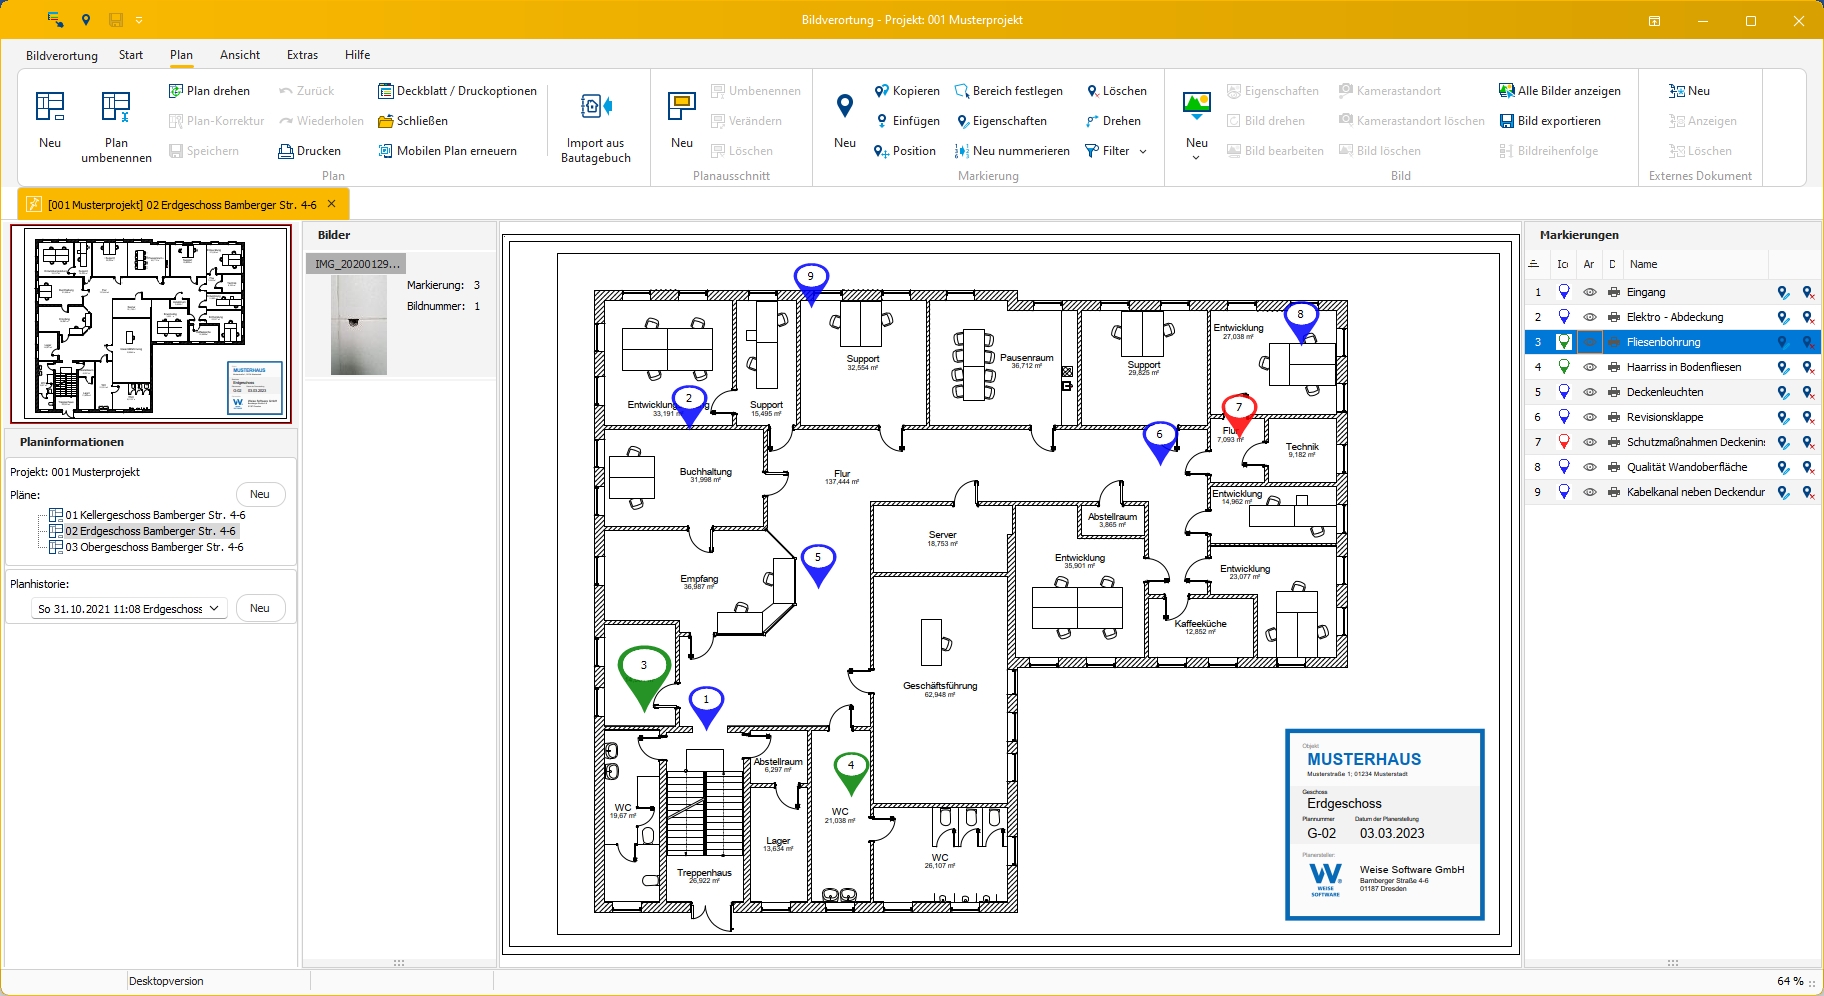Toggle visibility of Elektro - Abdeckung marker

(1589, 317)
